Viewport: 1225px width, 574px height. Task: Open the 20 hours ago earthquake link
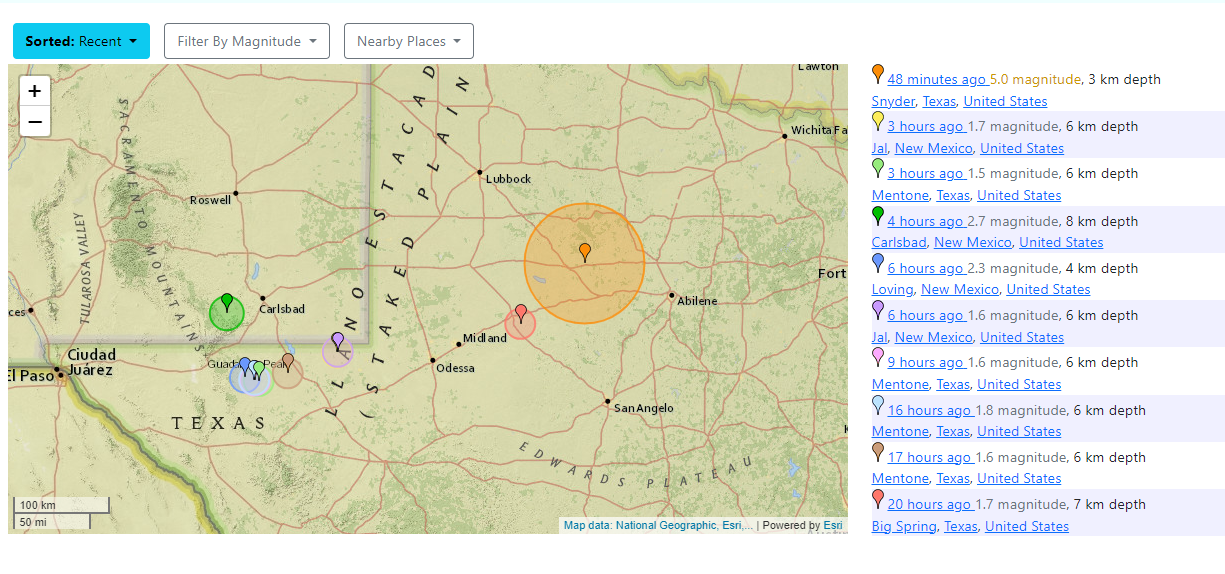pyautogui.click(x=929, y=504)
